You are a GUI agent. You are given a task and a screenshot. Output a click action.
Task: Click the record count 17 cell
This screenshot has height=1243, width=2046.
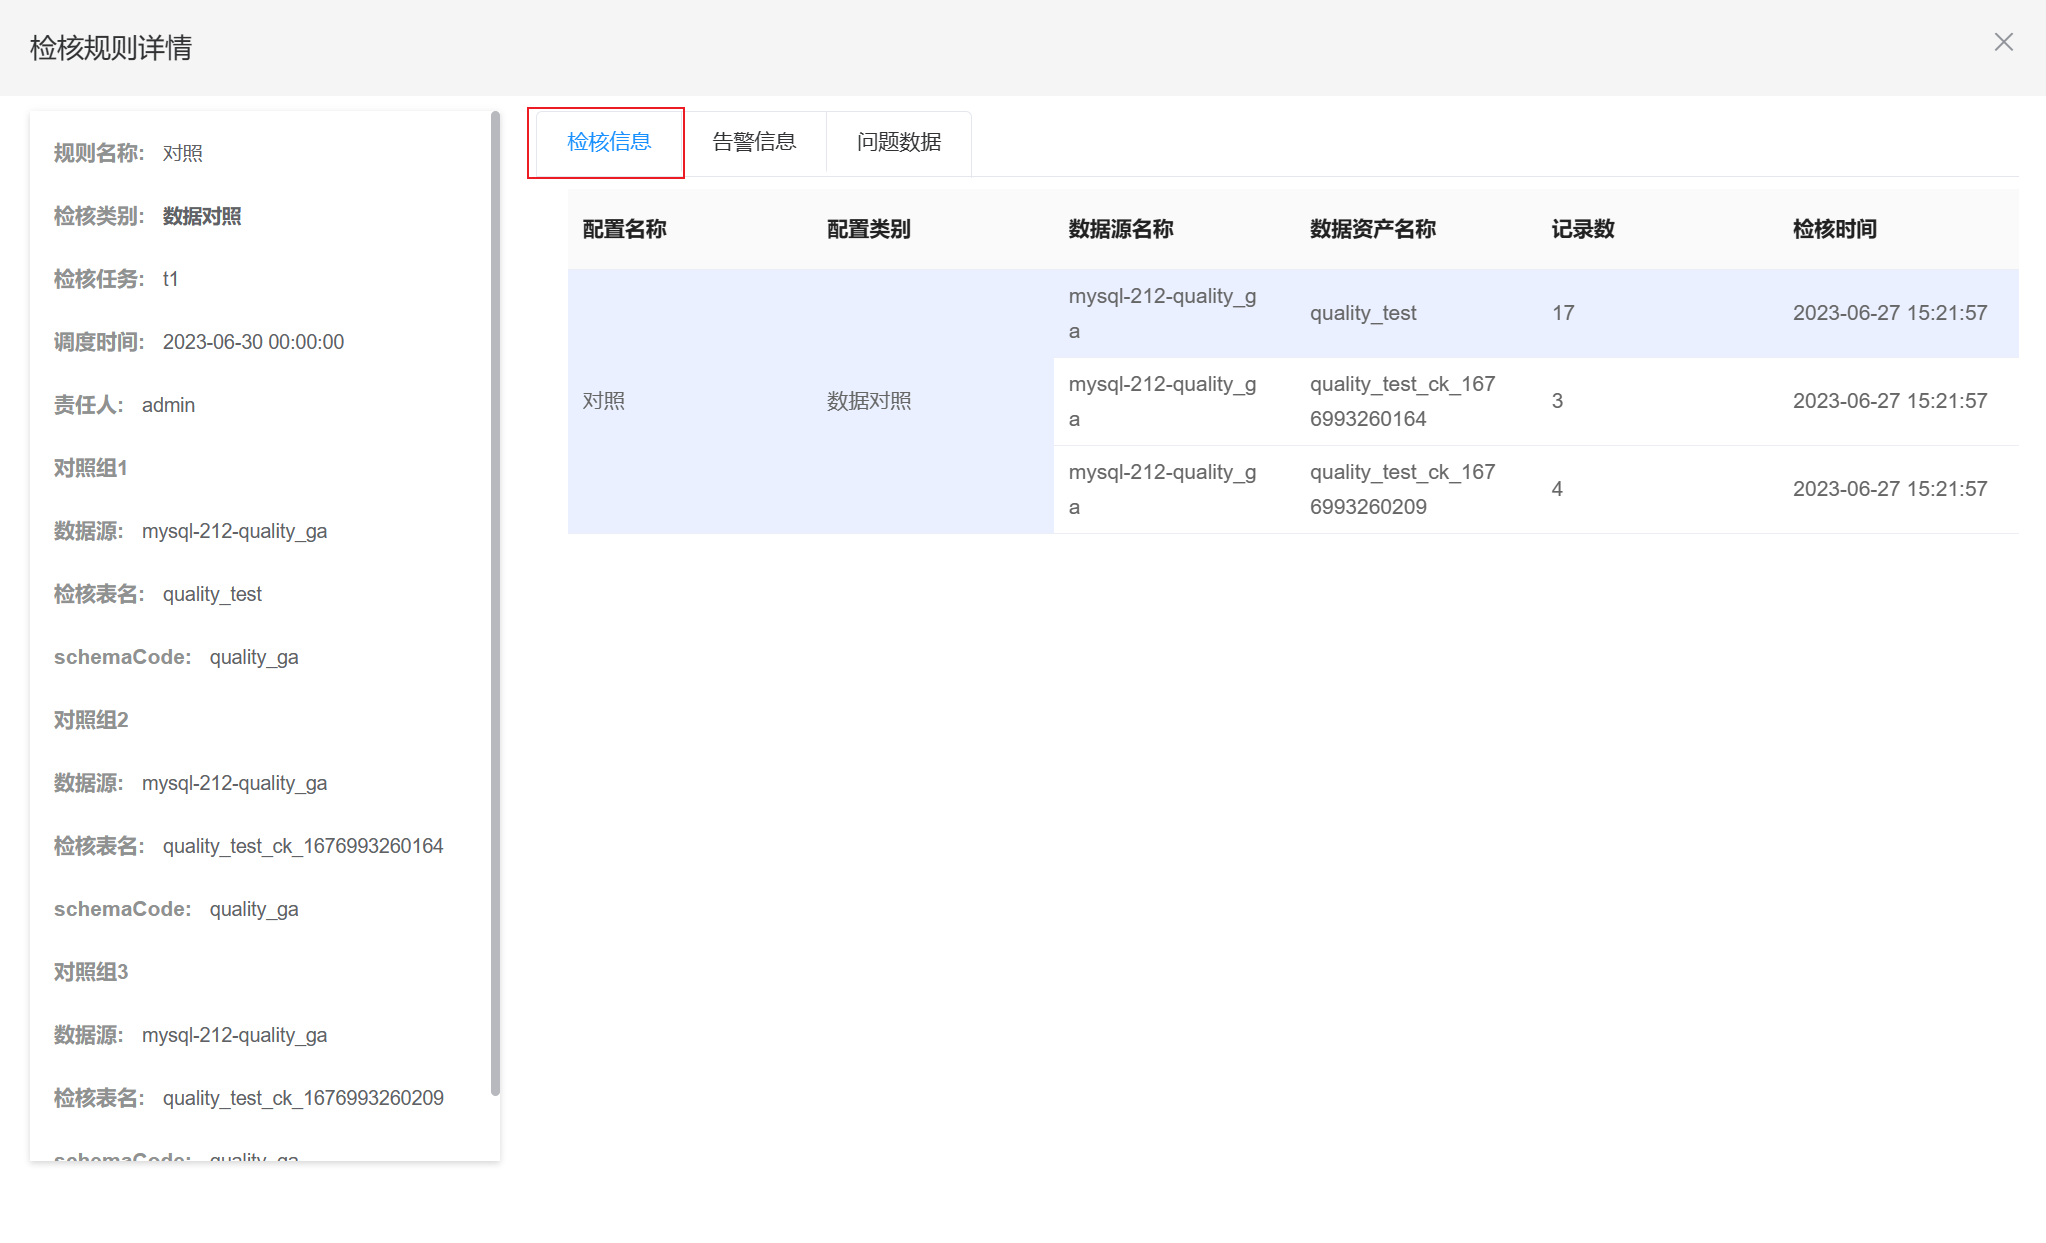[1563, 313]
